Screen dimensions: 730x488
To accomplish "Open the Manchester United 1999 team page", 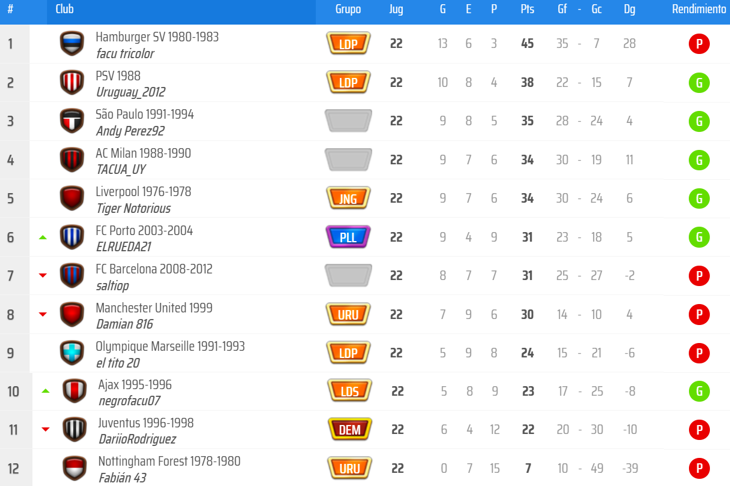I will pos(154,308).
